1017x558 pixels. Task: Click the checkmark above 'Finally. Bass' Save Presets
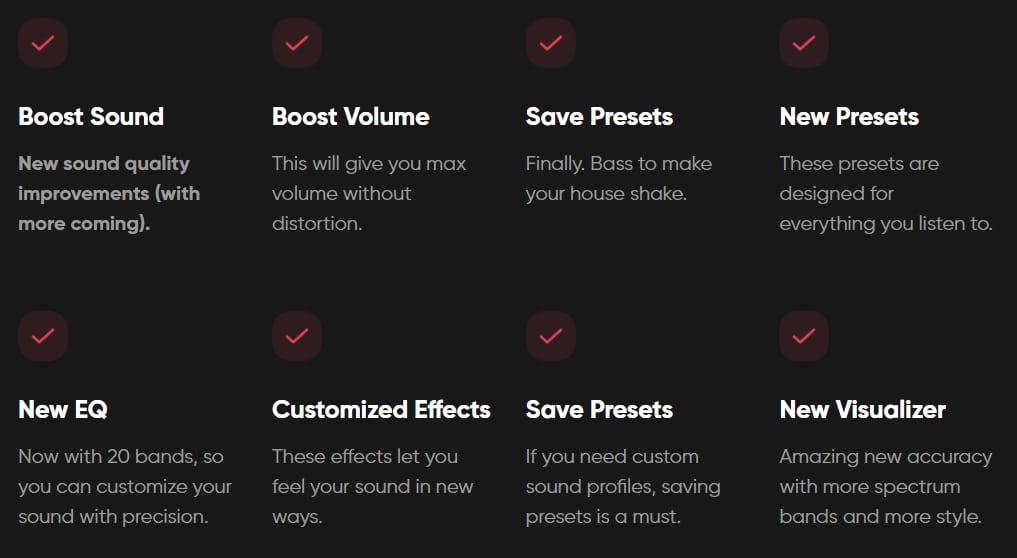pyautogui.click(x=551, y=43)
